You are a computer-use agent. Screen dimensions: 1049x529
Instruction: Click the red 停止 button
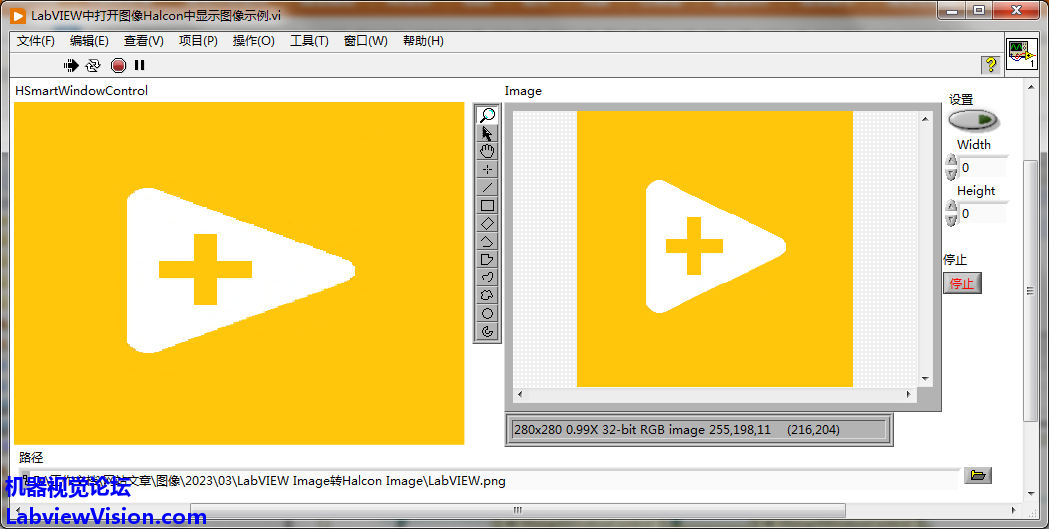[962, 283]
